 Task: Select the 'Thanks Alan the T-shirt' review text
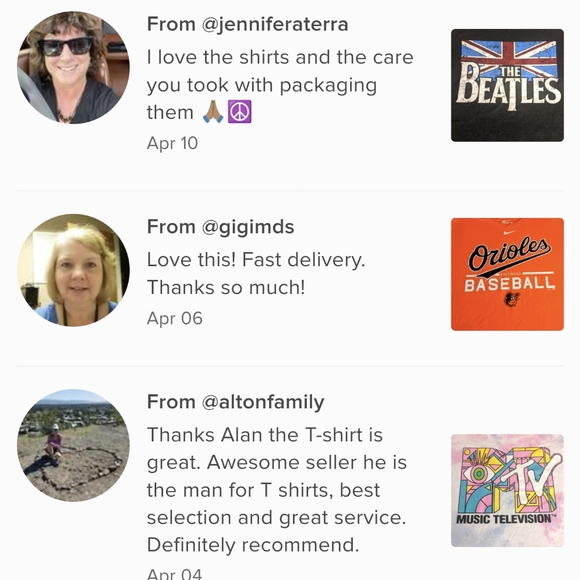point(277,490)
